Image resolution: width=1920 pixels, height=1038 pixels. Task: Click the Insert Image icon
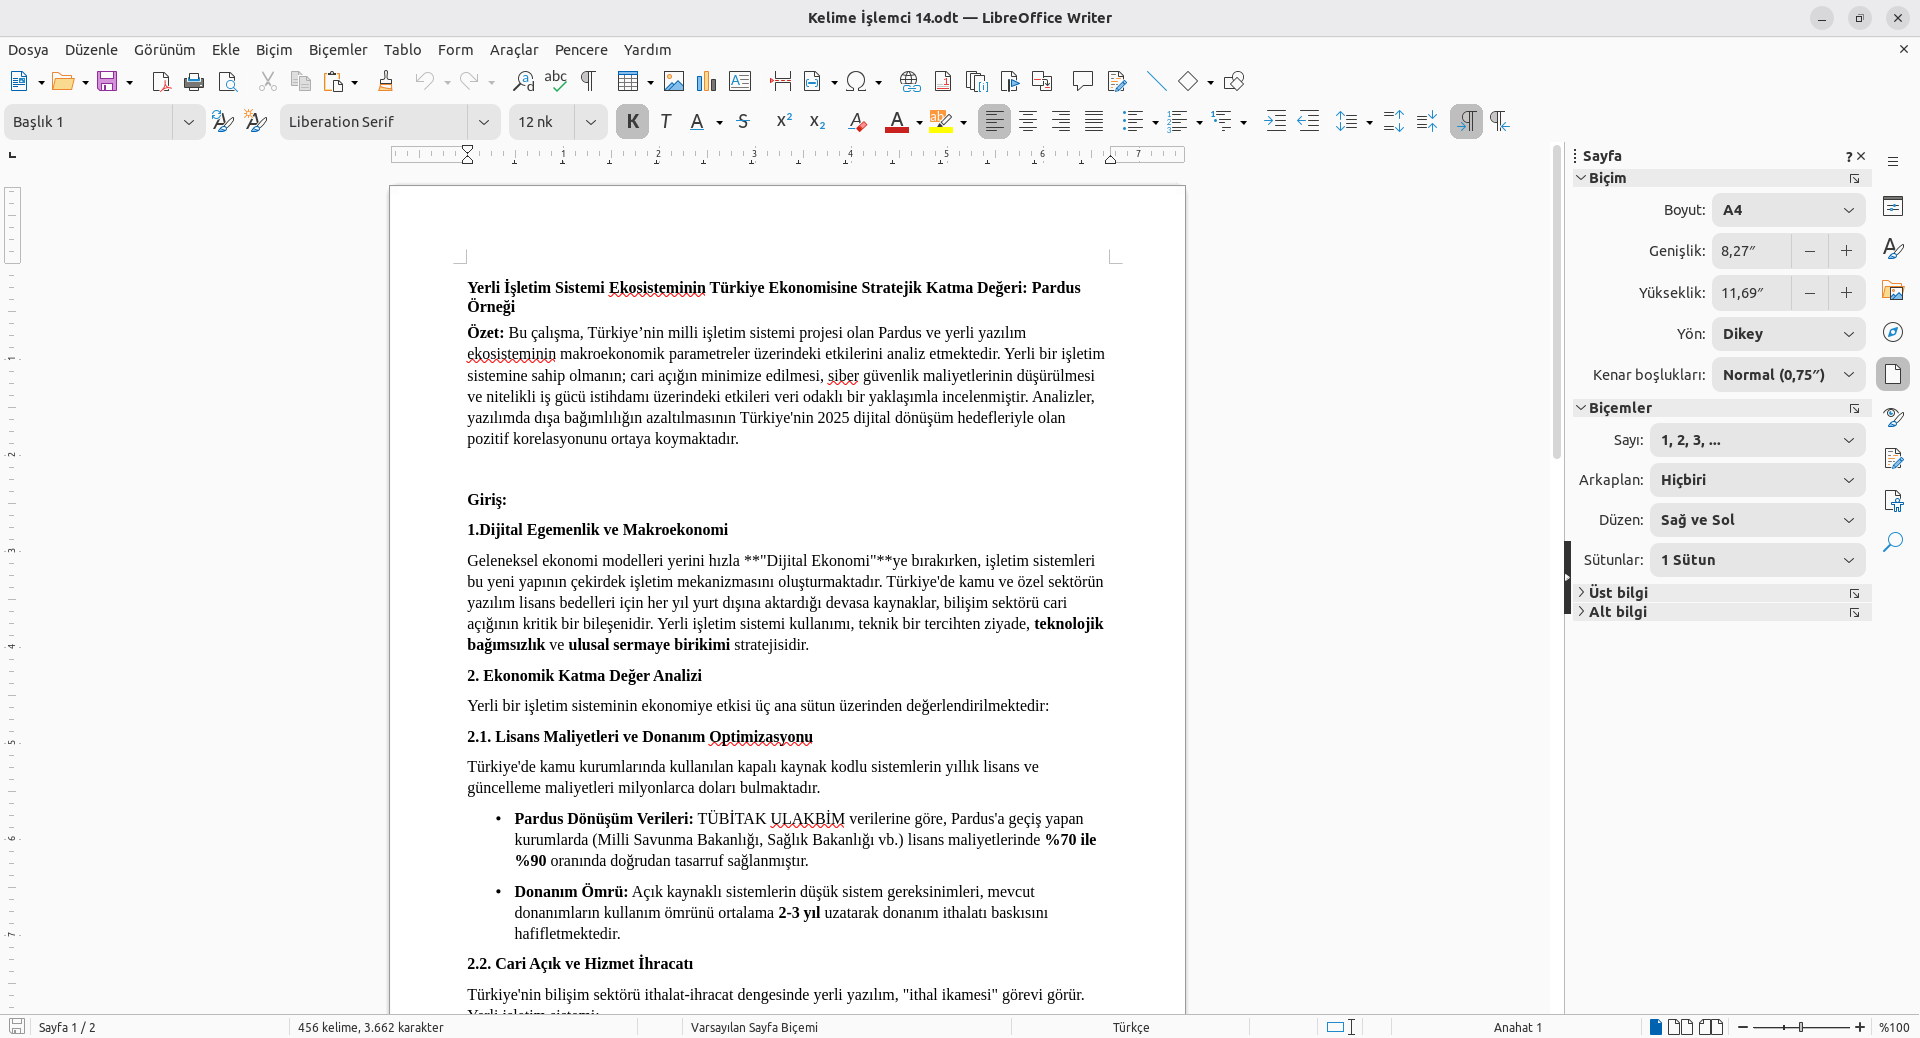(674, 82)
